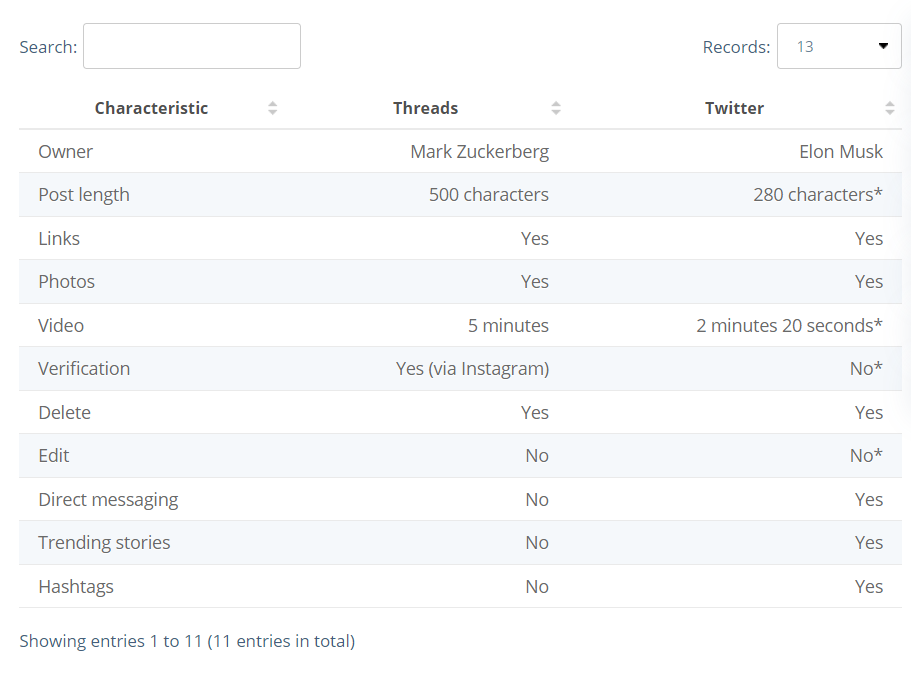Click the Characteristic column sort arrows
911x684 pixels.
272,108
